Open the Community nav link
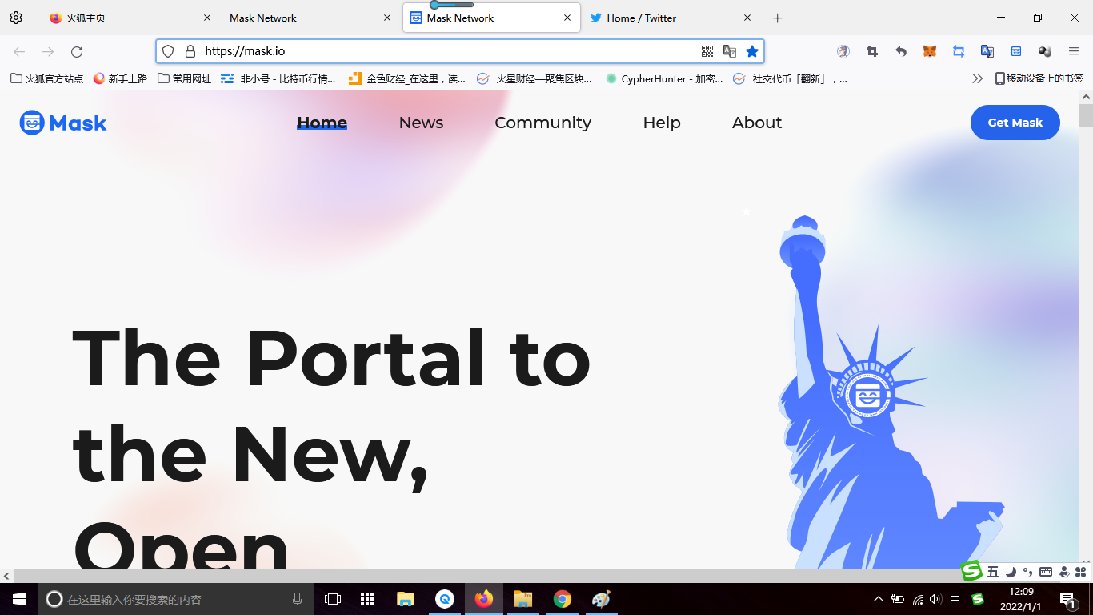This screenshot has height=615, width=1093. [542, 123]
